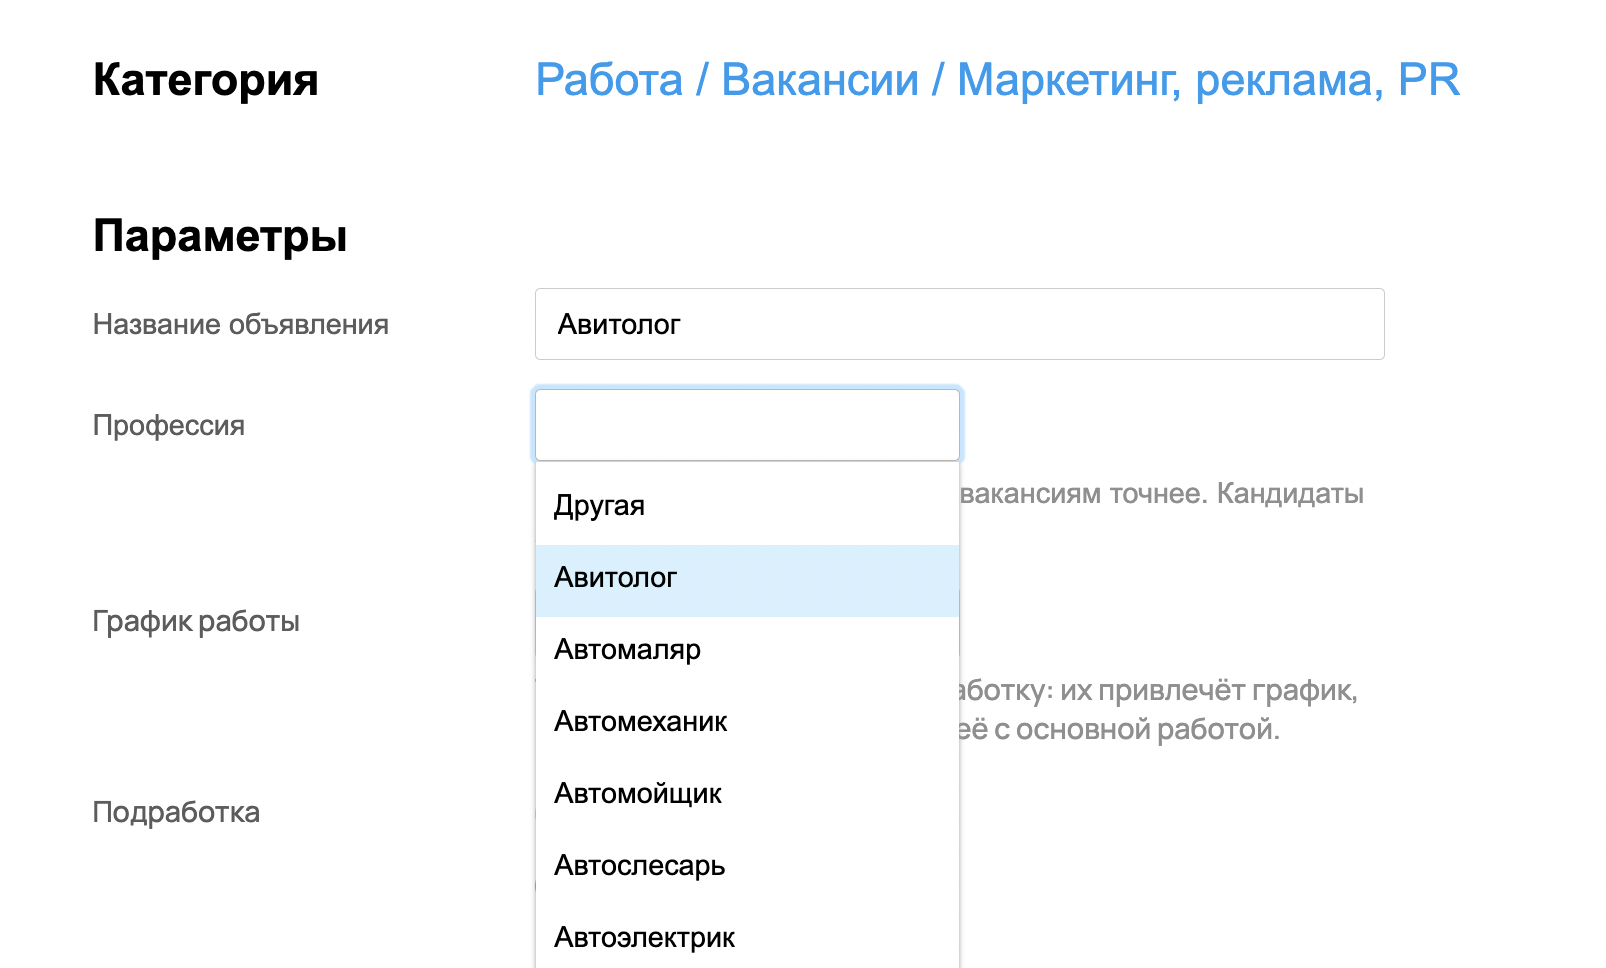Viewport: 1606px width, 968px height.
Task: Pick Автомеханик from the profession list
Action: pos(641,722)
